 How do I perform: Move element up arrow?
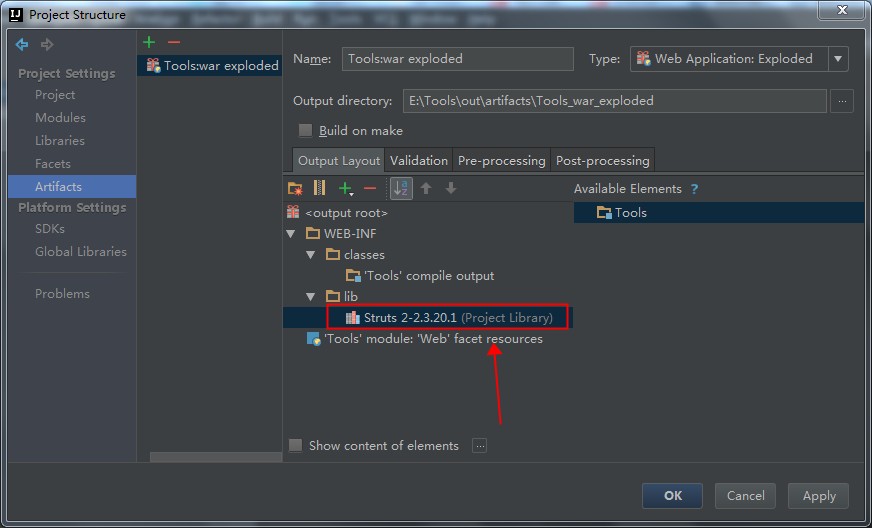coord(426,188)
